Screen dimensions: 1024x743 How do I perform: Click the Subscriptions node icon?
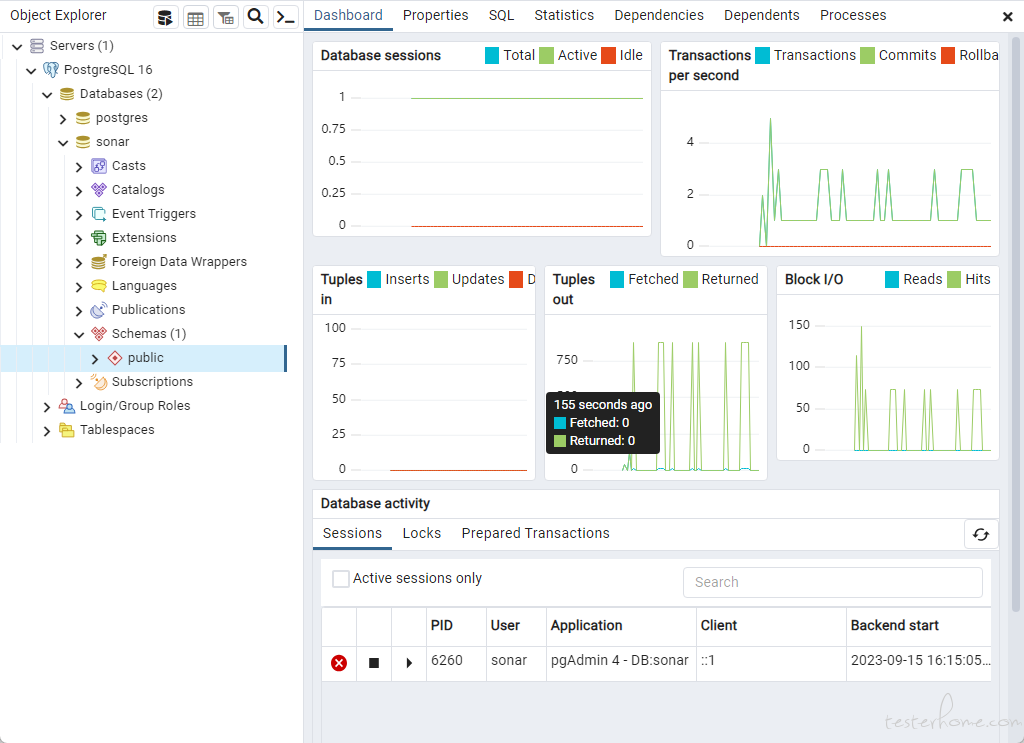(x=99, y=382)
